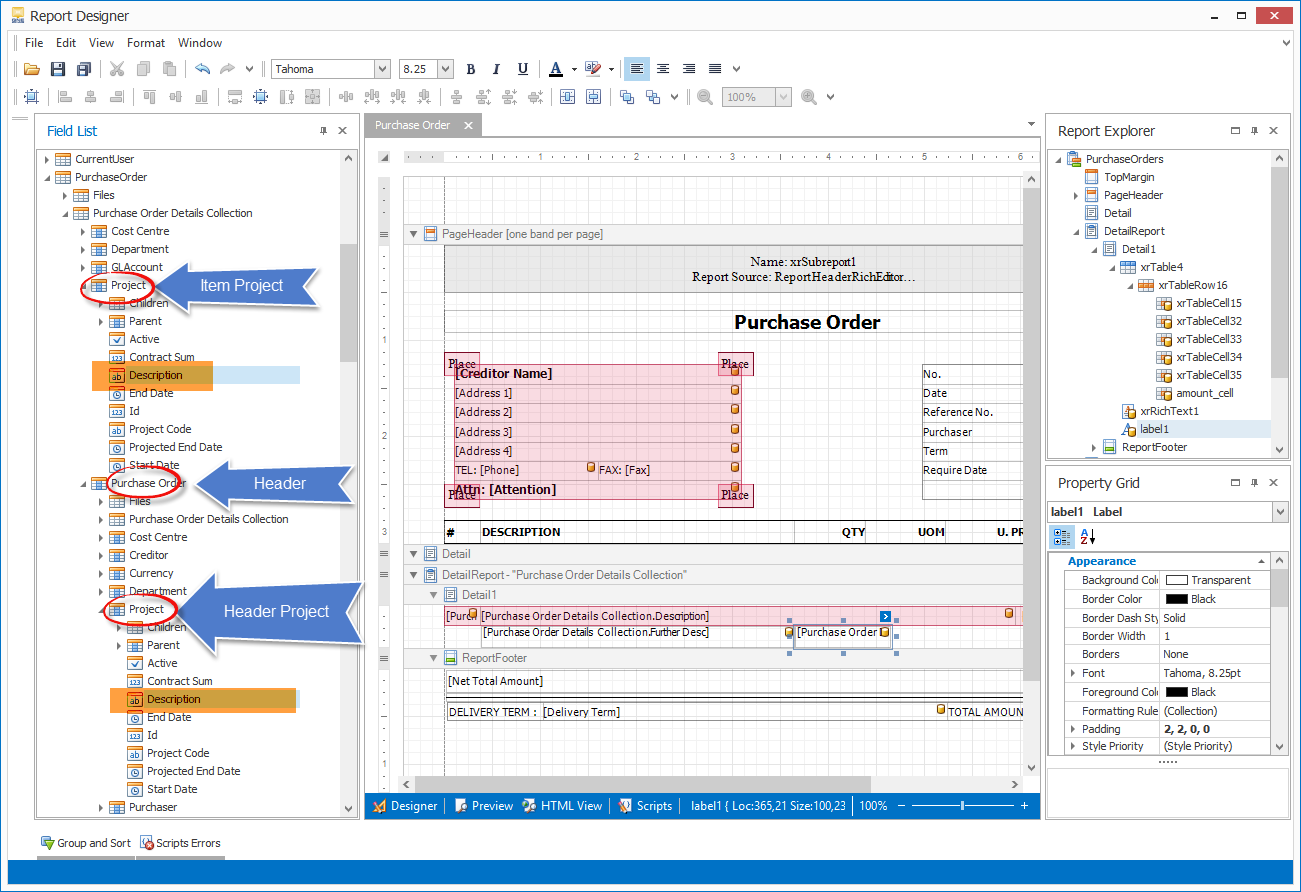1301x892 pixels.
Task: Click the Font Color button
Action: [557, 69]
